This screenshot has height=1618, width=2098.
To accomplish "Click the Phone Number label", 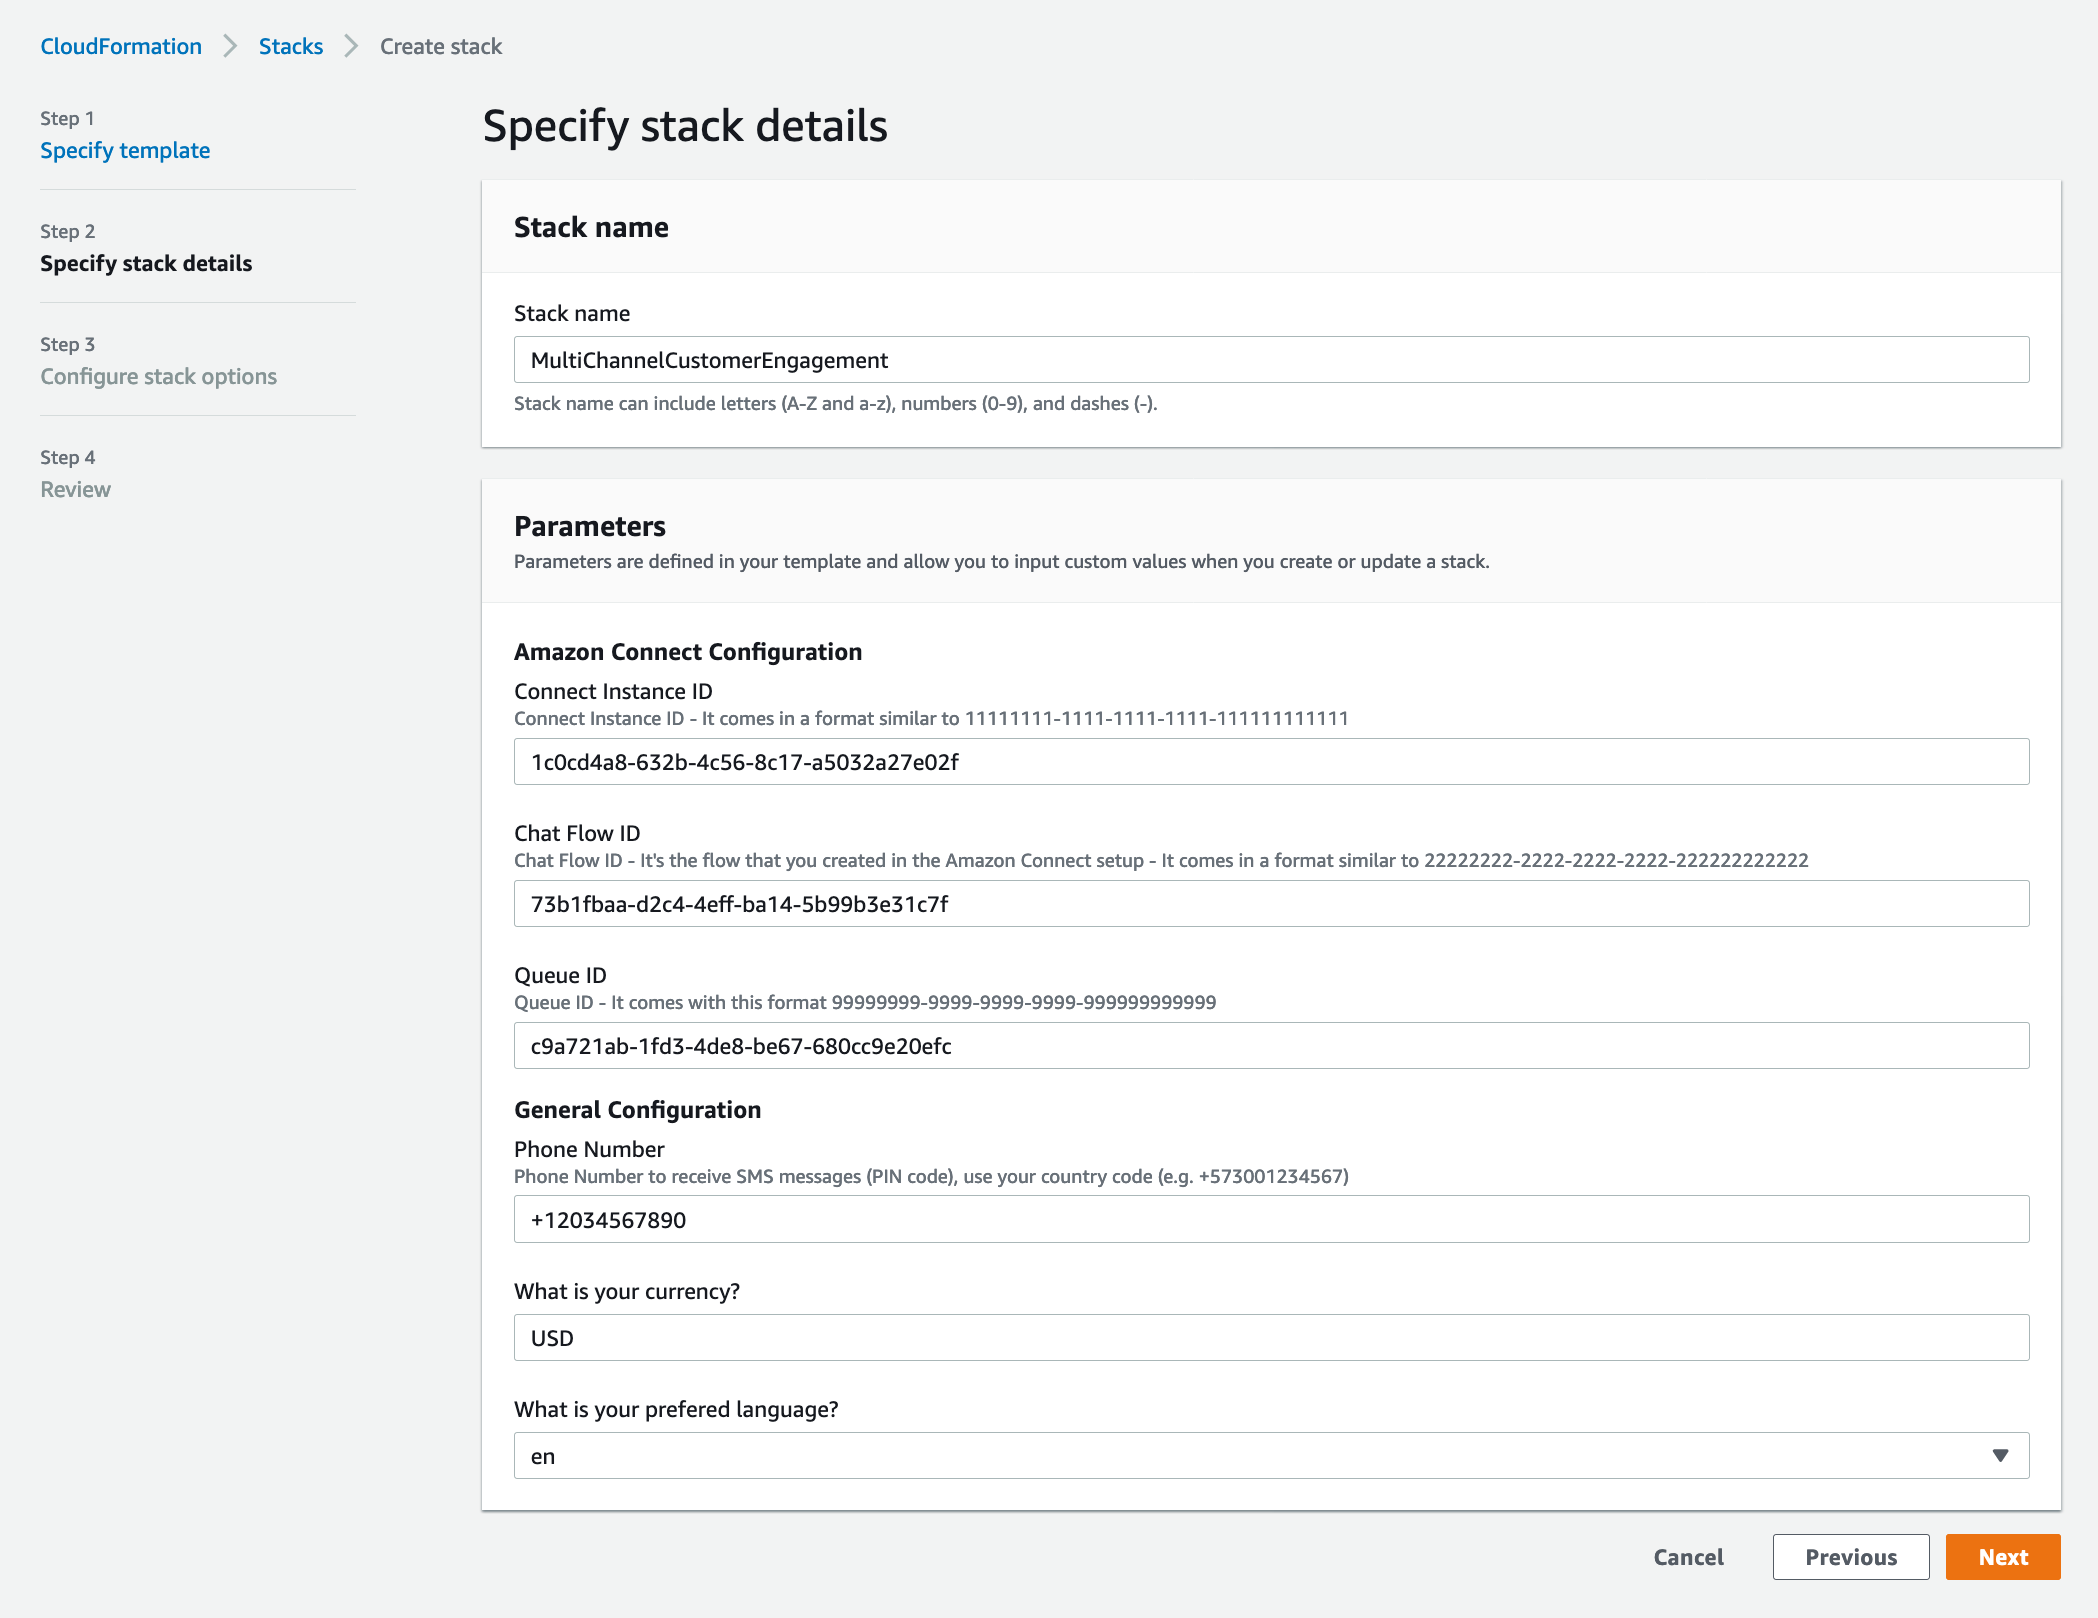I will [x=589, y=1149].
